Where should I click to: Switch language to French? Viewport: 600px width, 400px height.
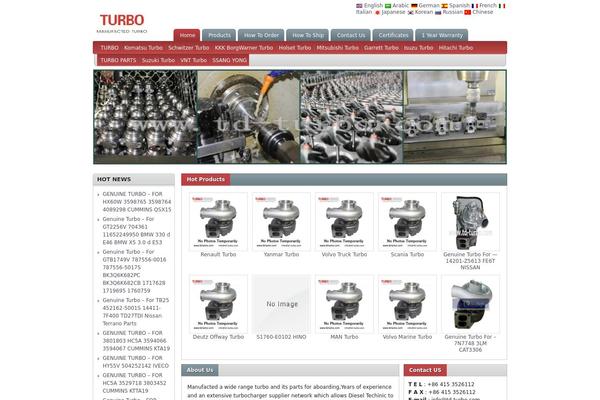(x=484, y=5)
